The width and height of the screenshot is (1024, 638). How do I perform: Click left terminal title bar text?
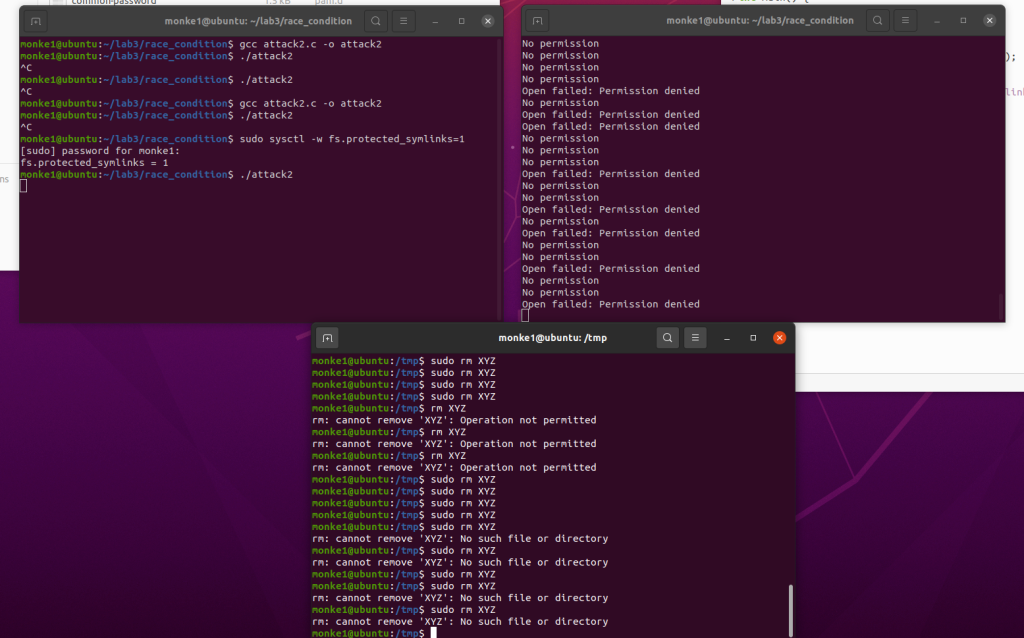[258, 21]
